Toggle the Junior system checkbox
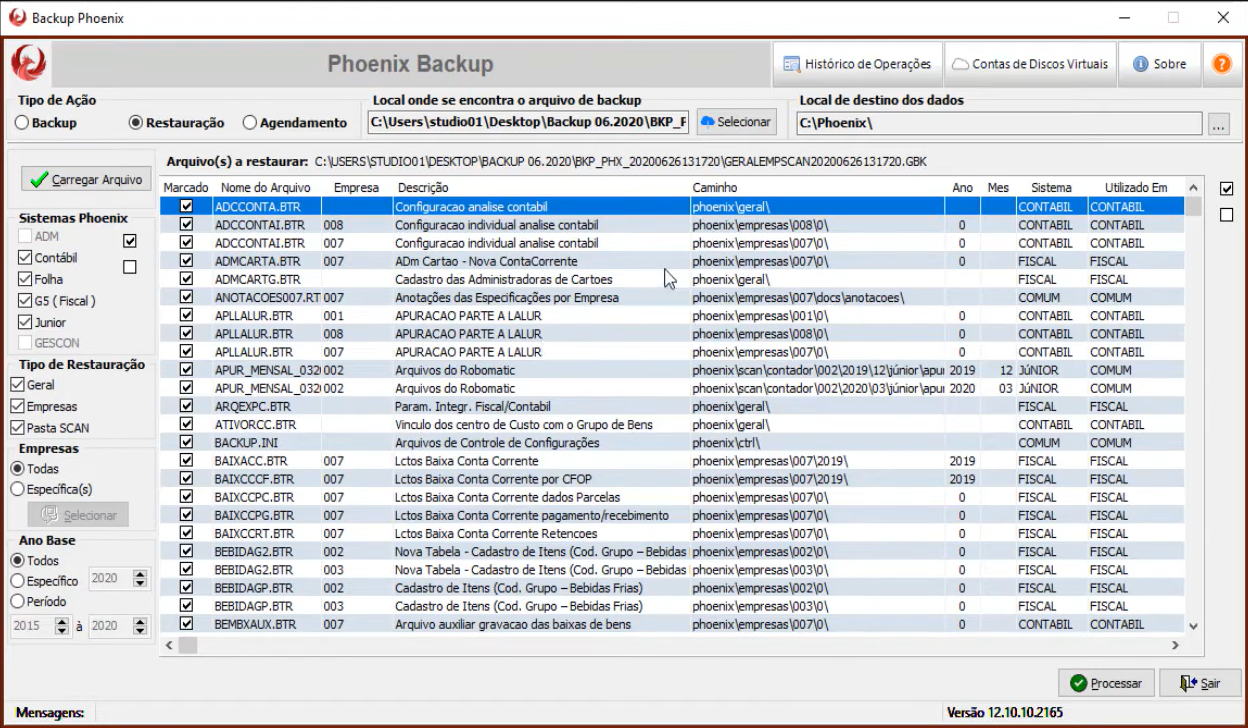This screenshot has height=728, width=1248. click(x=25, y=323)
